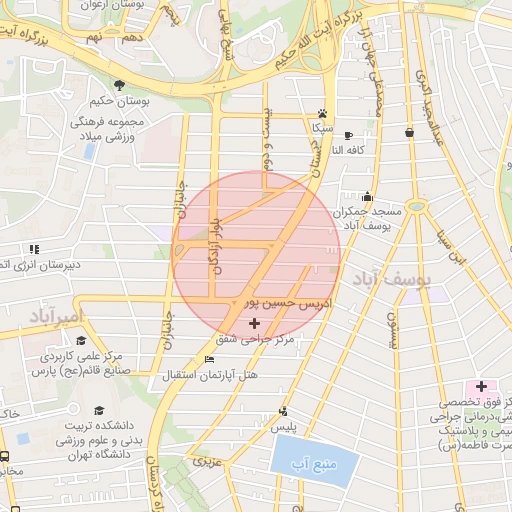Click the ادریس حسین پور street label

289,304
